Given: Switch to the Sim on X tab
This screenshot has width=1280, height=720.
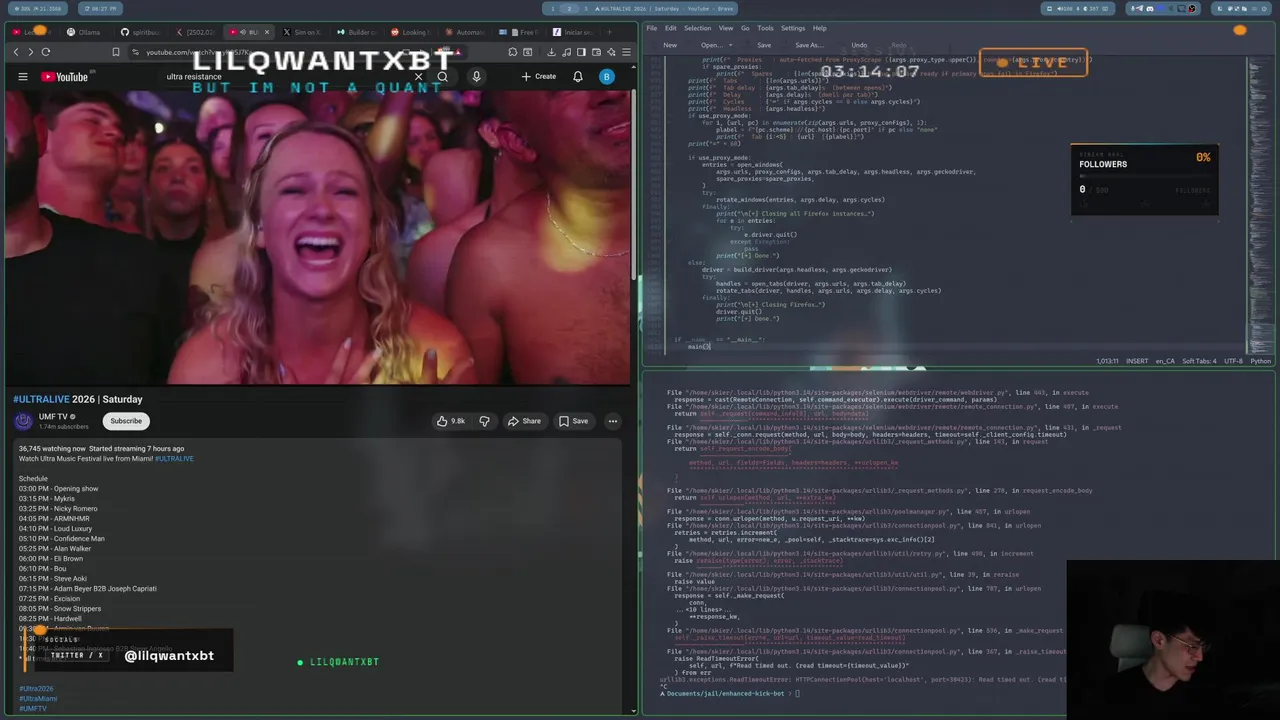Looking at the screenshot, I should pyautogui.click(x=303, y=32).
